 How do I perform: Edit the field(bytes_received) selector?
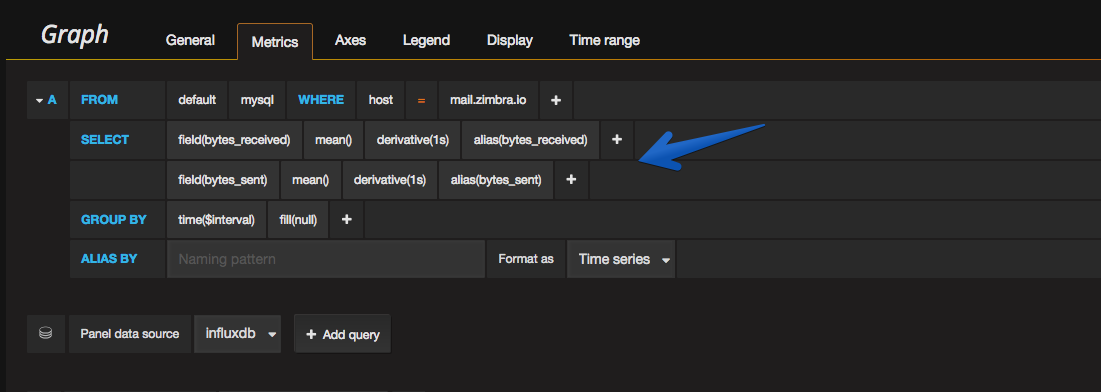[235, 140]
